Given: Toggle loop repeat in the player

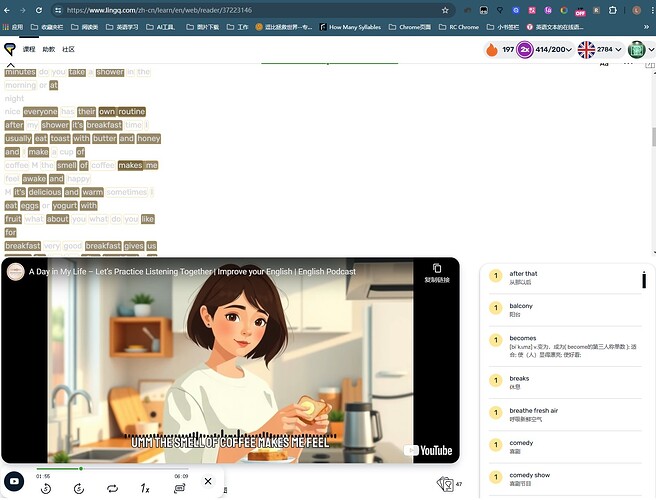Looking at the screenshot, I should pos(113,488).
